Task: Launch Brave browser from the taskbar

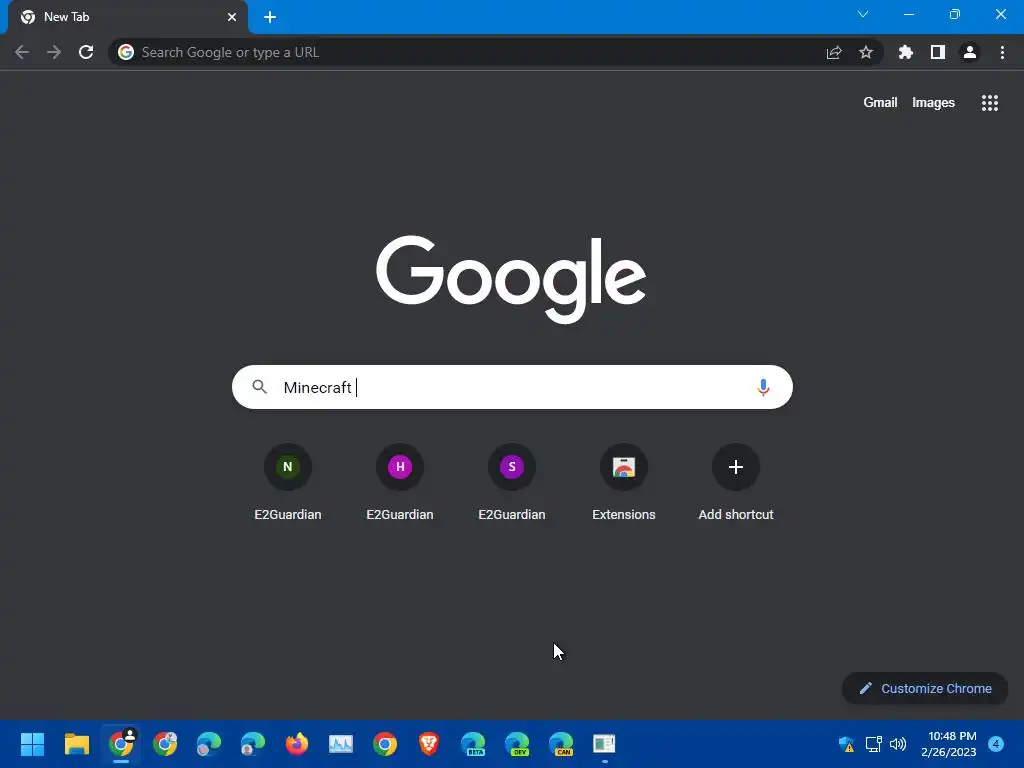Action: [x=429, y=744]
